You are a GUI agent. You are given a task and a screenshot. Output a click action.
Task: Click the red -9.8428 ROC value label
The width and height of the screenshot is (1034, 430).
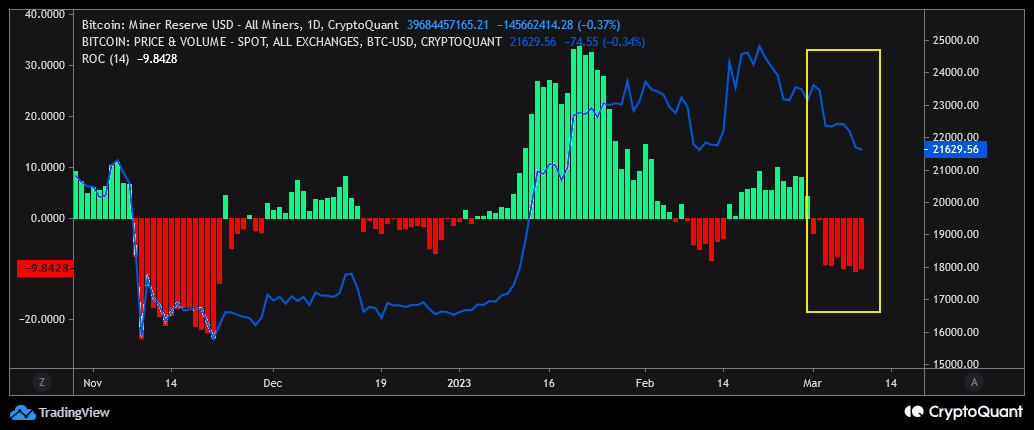click(x=44, y=268)
